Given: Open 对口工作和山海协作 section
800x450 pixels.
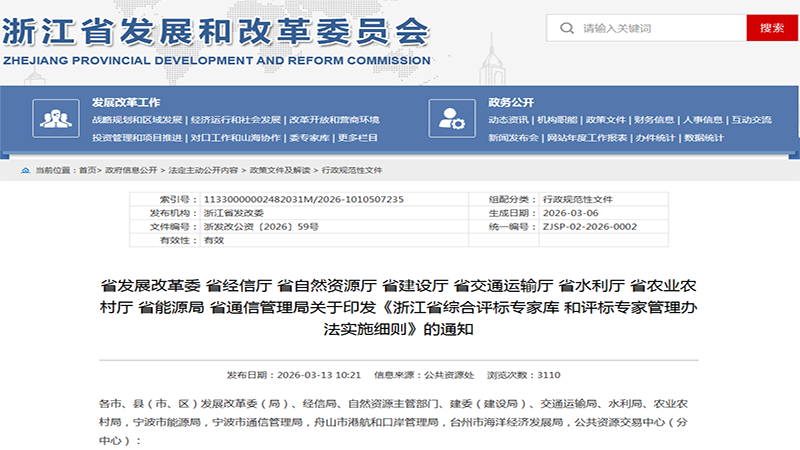Looking at the screenshot, I should coord(236,138).
